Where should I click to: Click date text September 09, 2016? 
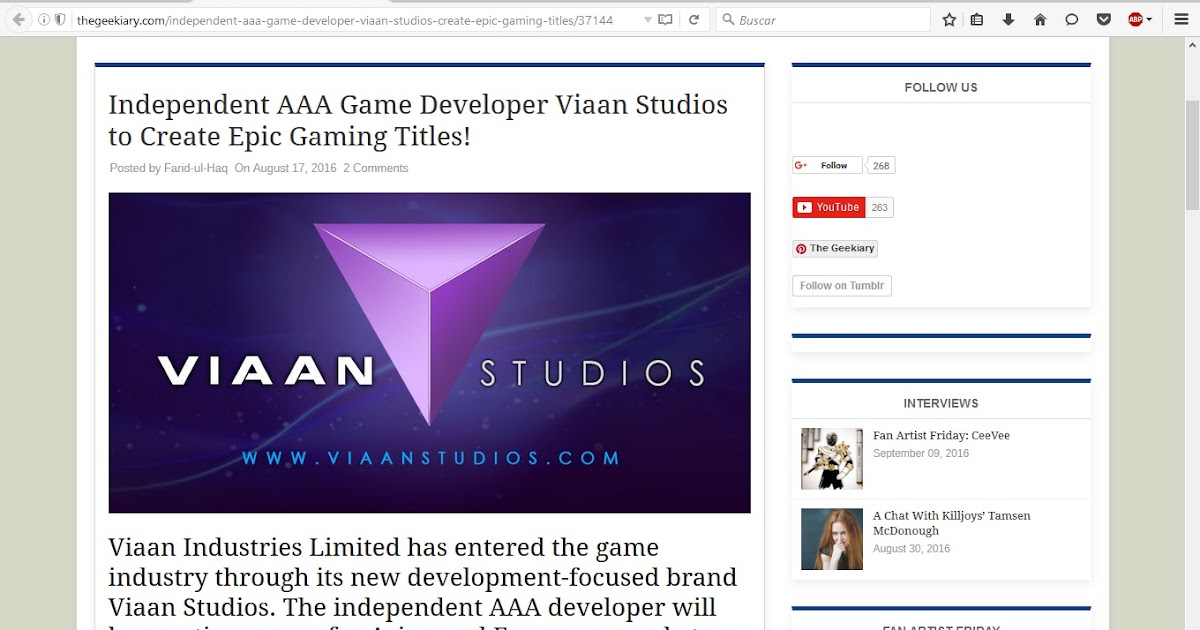[921, 454]
